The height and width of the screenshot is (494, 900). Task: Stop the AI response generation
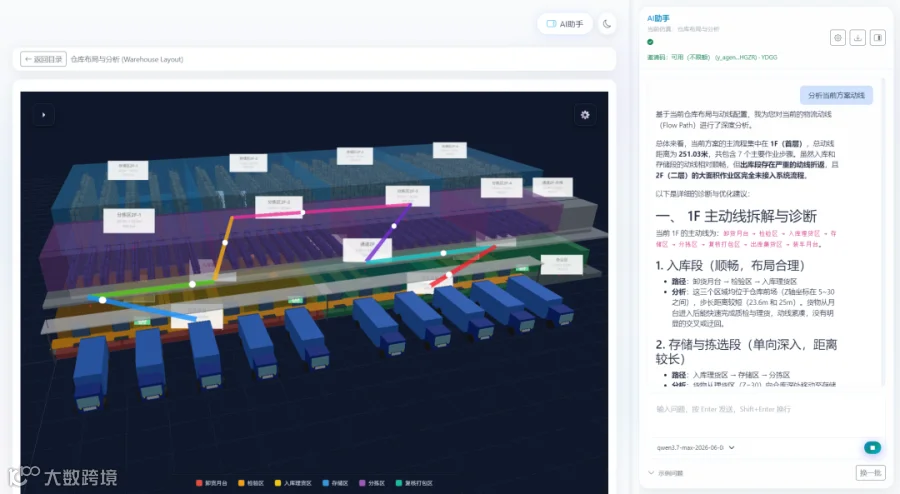coord(872,448)
